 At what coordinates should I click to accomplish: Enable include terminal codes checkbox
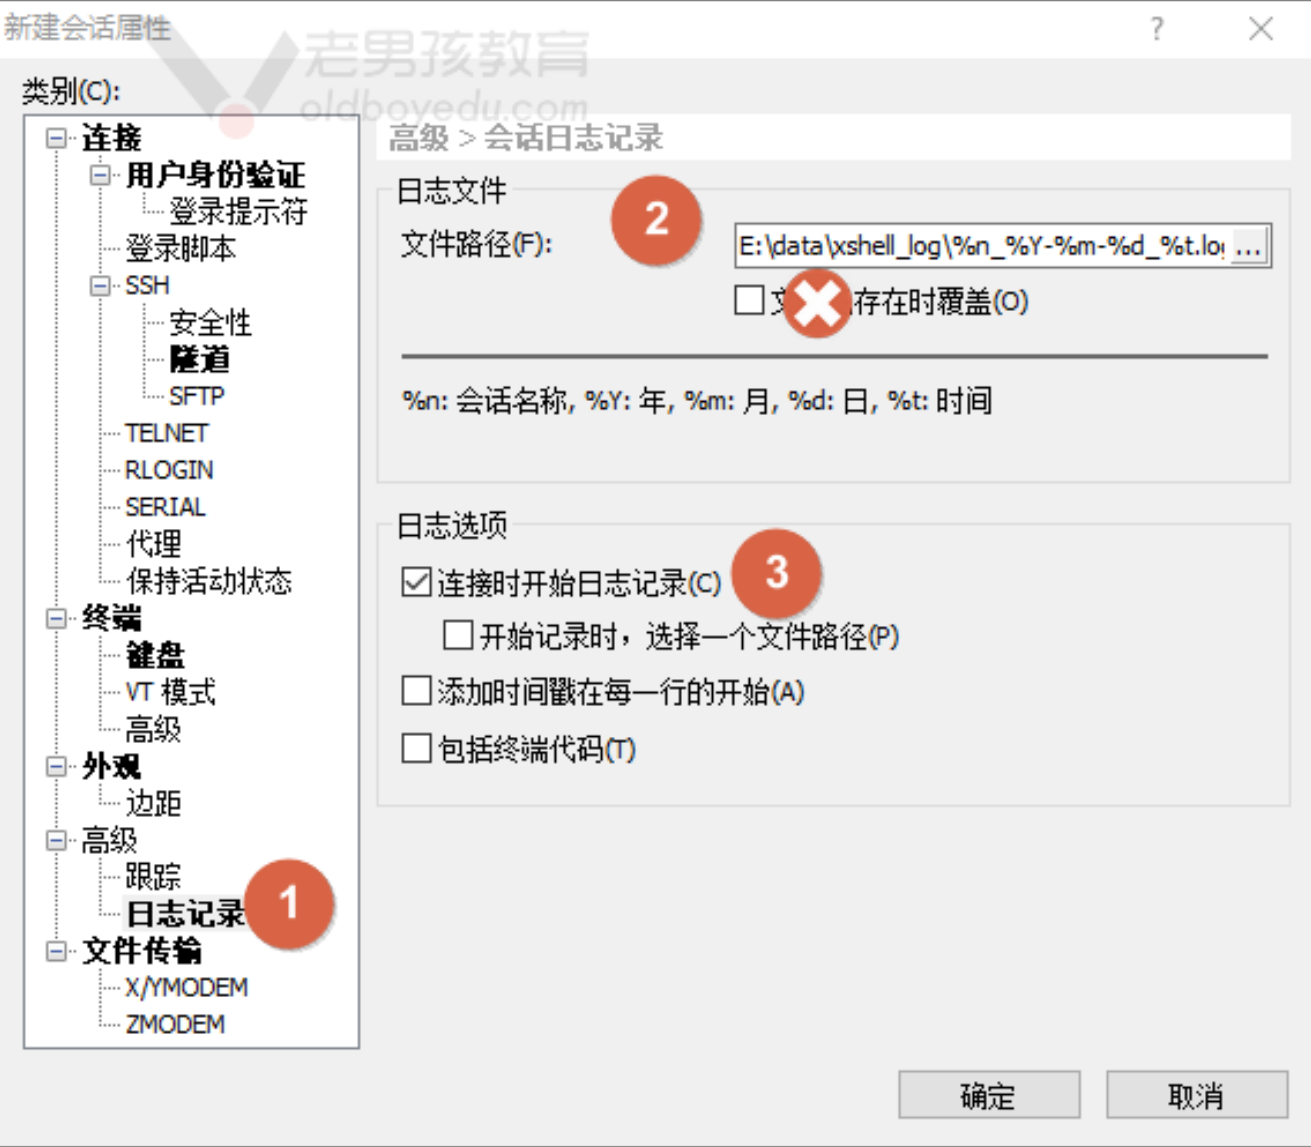416,748
